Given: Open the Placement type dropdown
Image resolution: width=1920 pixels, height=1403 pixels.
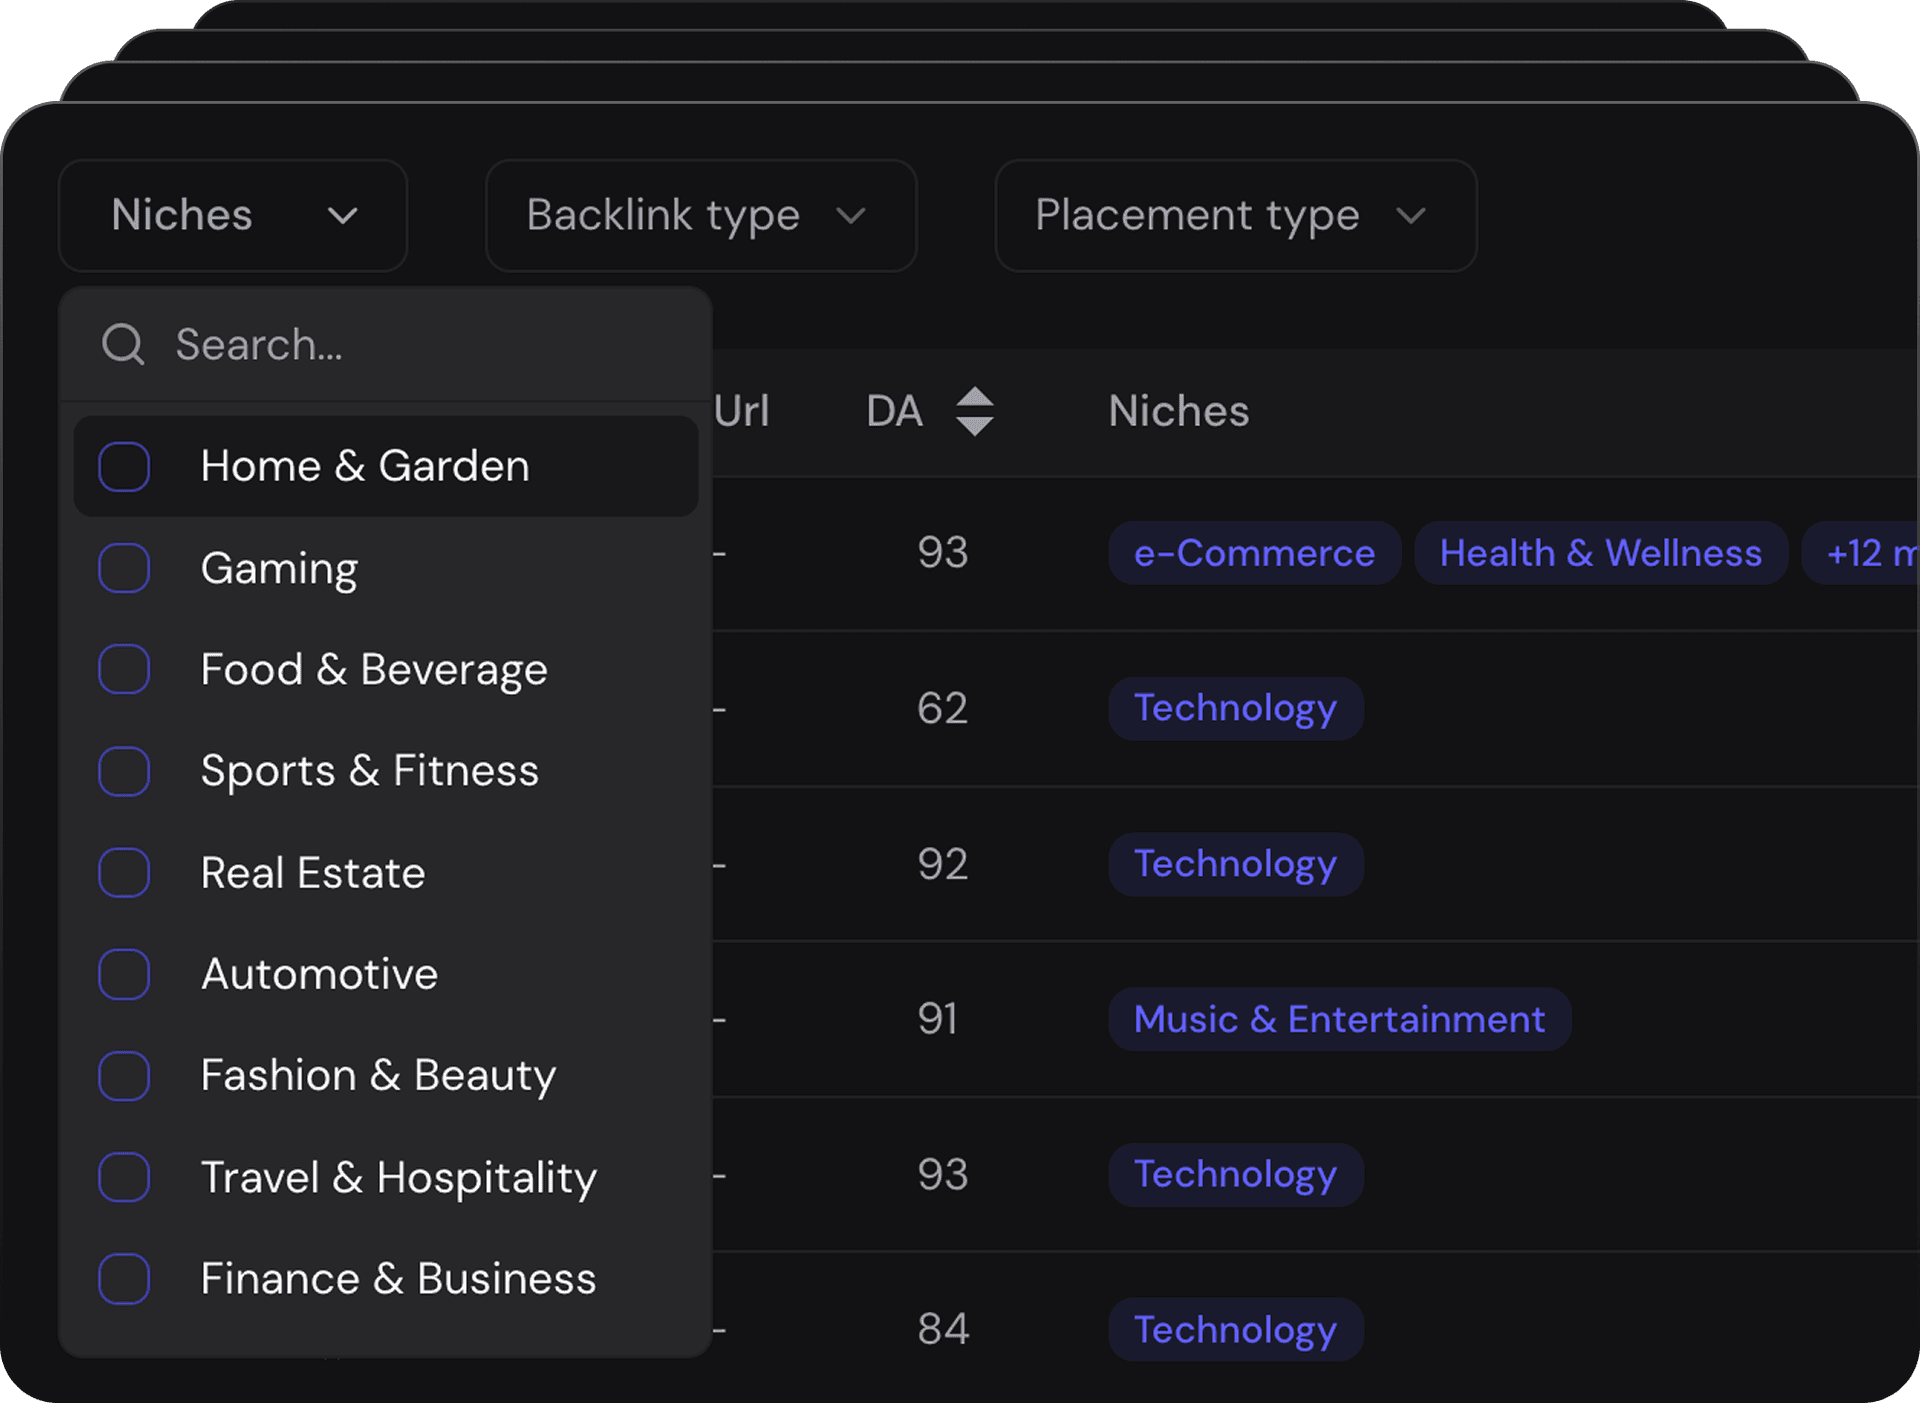Looking at the screenshot, I should (x=1235, y=216).
